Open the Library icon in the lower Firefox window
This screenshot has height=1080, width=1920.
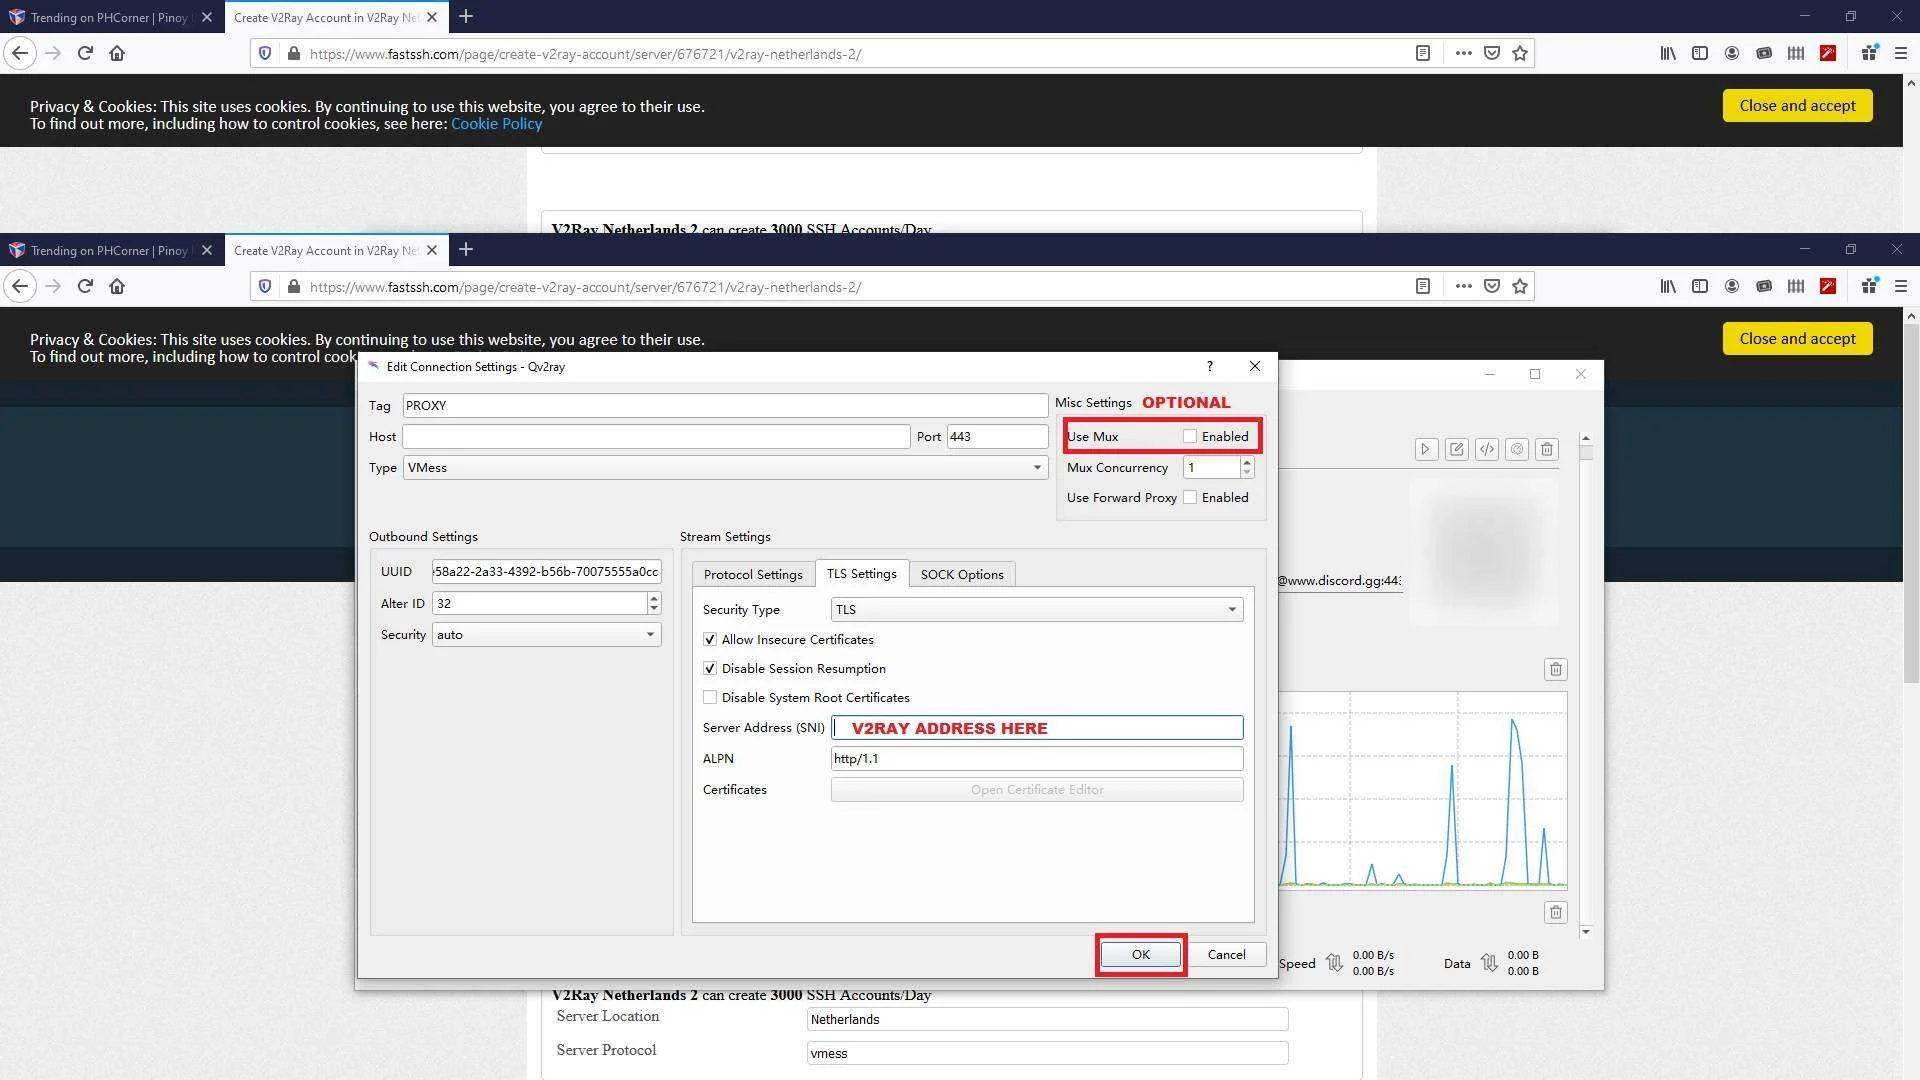(x=1668, y=287)
